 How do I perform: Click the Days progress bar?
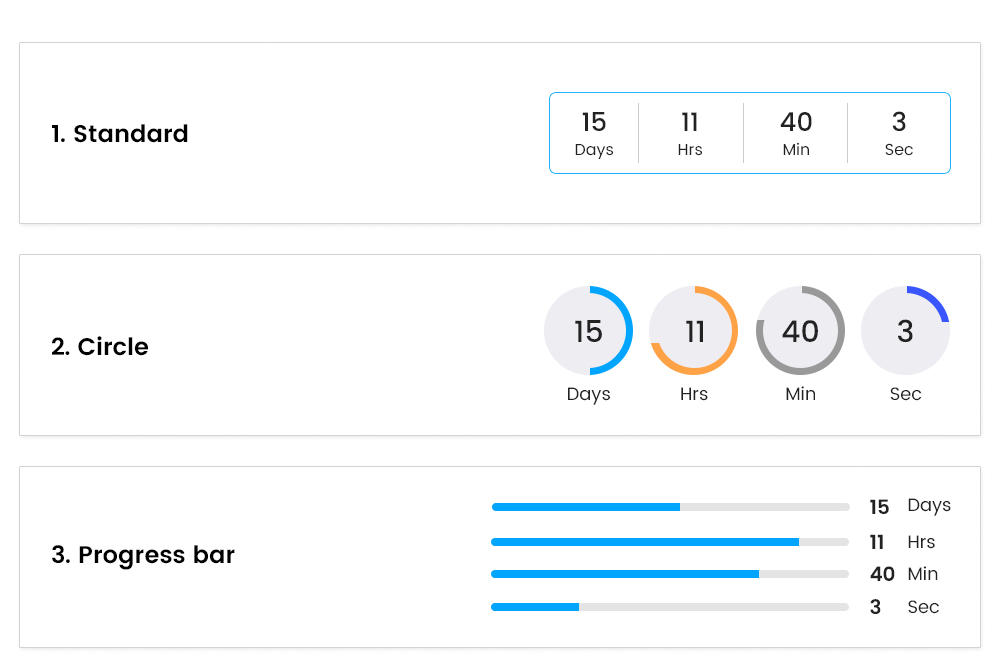coord(670,507)
